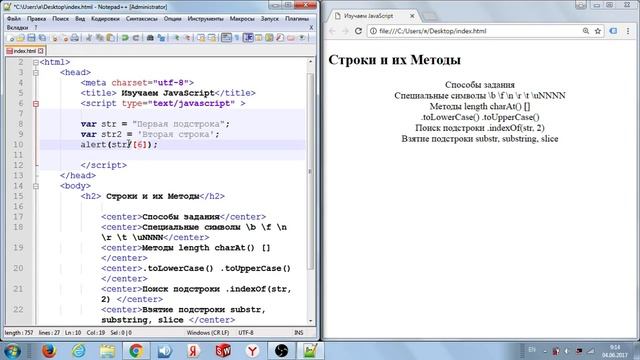The height and width of the screenshot is (360, 640).
Task: Open Yandex Browser from the taskbar
Action: 252,351
